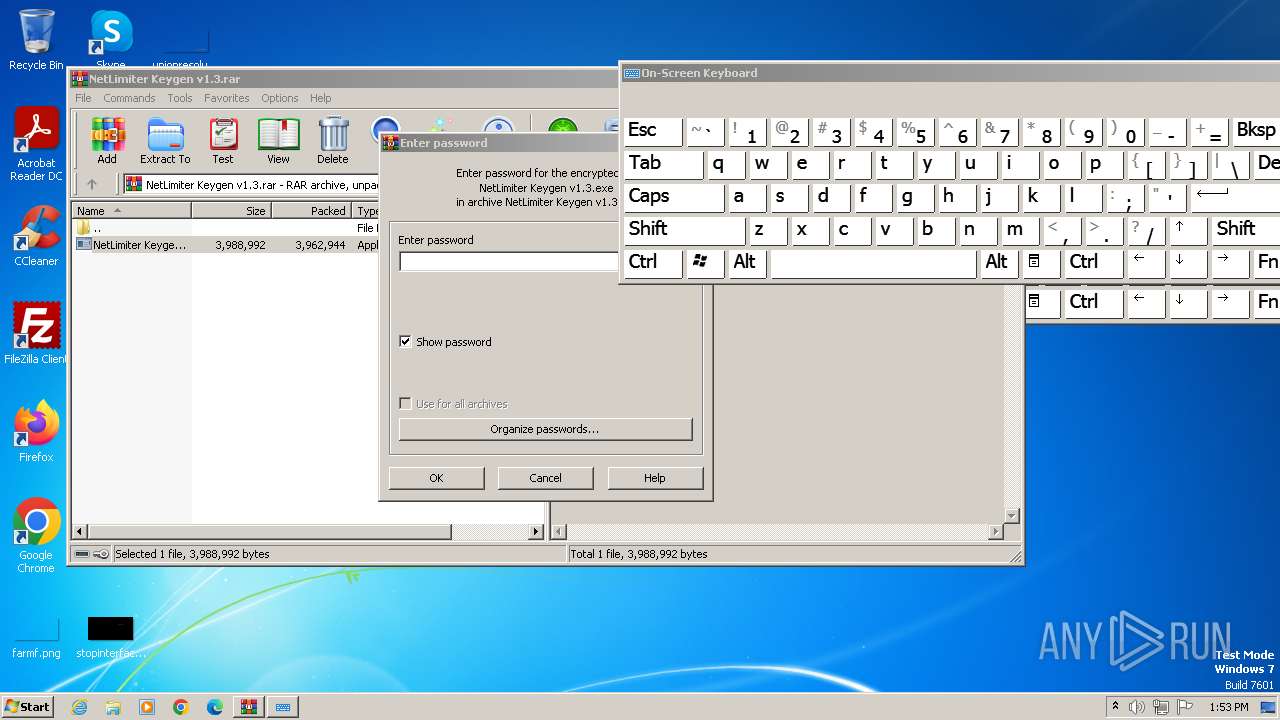1280x720 pixels.
Task: Toggle right Shift key on On-Screen Keyboard
Action: (1246, 229)
